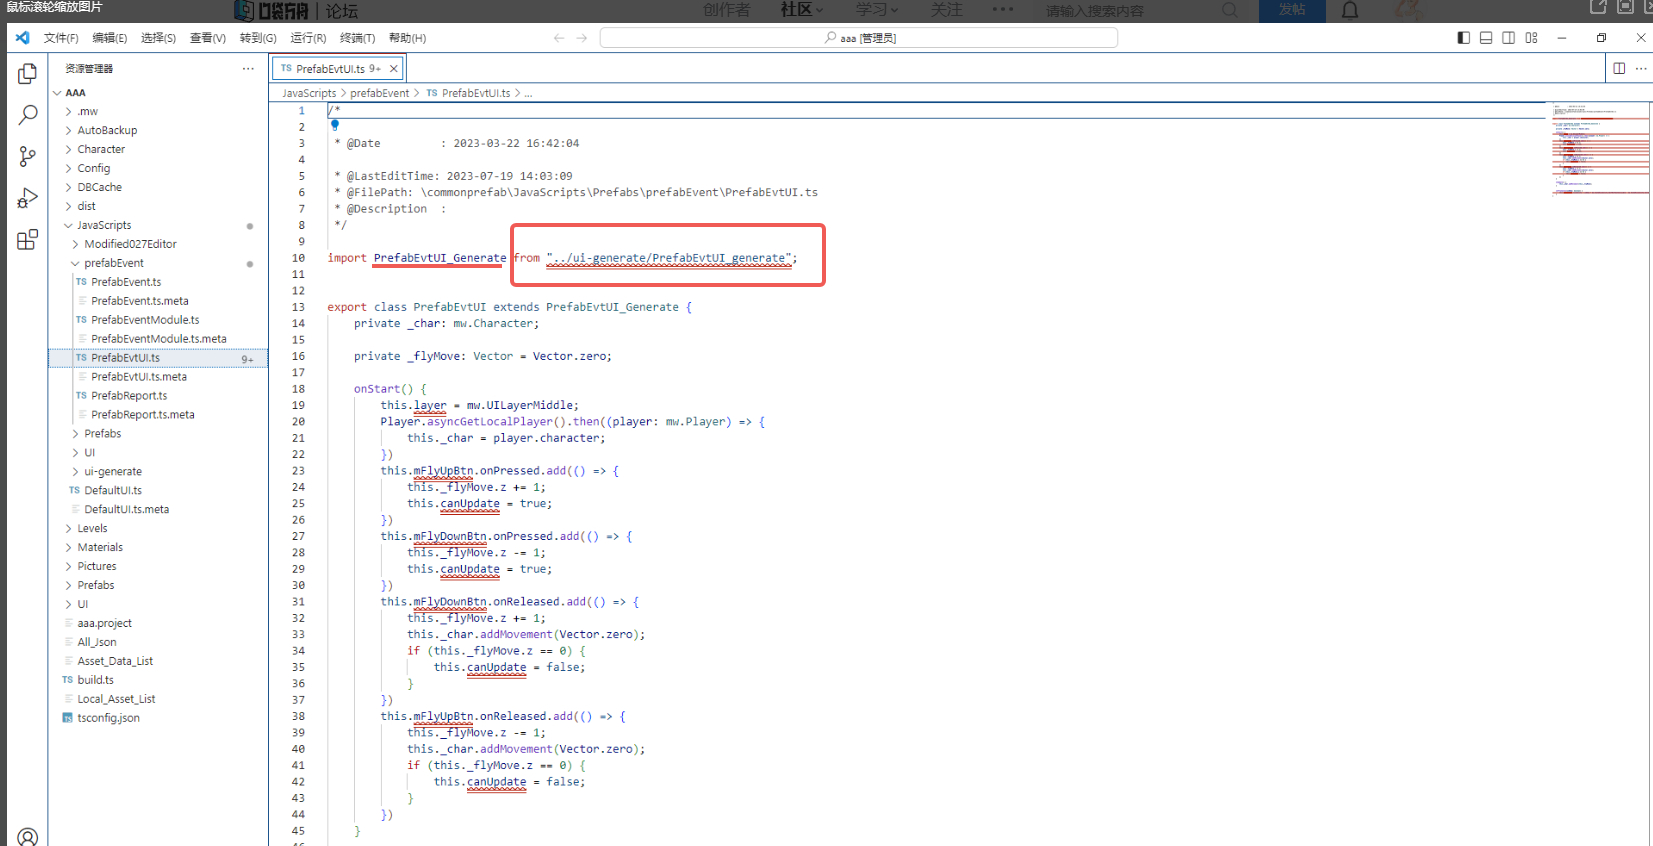Toggle the secondary side bar layout icon
Viewport: 1653px width, 846px height.
[1508, 38]
